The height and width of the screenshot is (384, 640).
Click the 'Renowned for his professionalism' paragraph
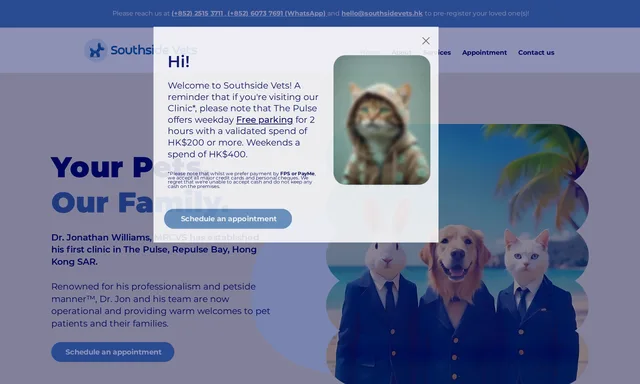pyautogui.click(x=160, y=305)
